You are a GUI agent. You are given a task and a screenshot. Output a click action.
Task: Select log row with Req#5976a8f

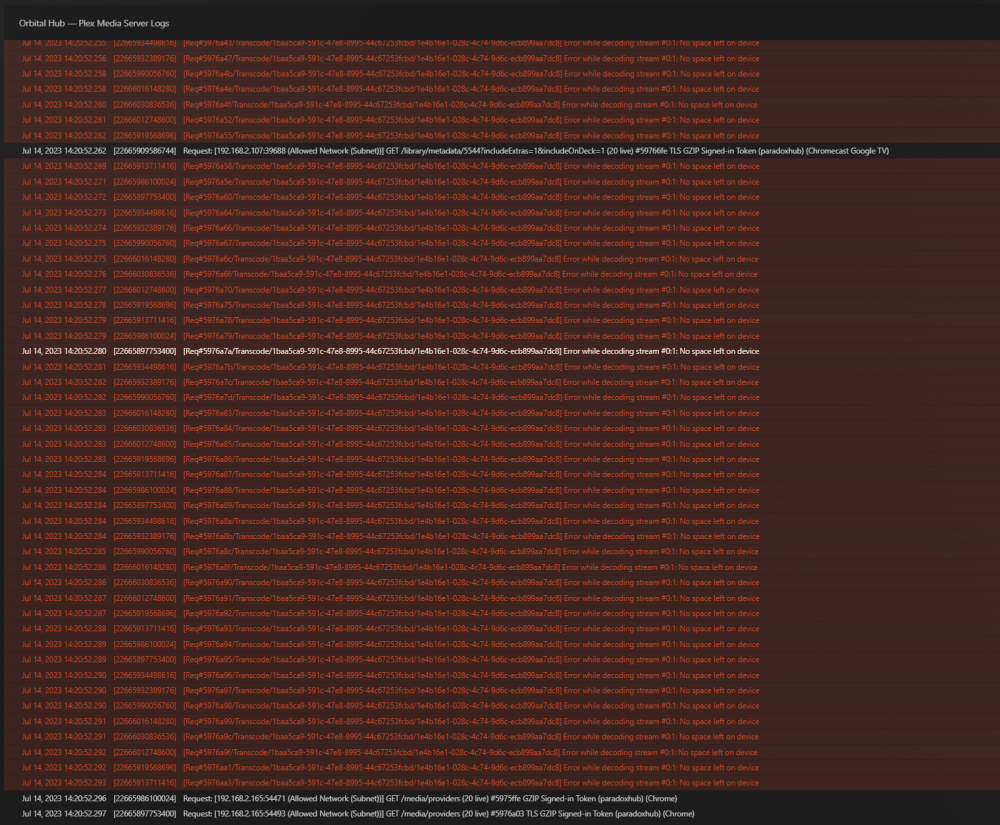500,567
